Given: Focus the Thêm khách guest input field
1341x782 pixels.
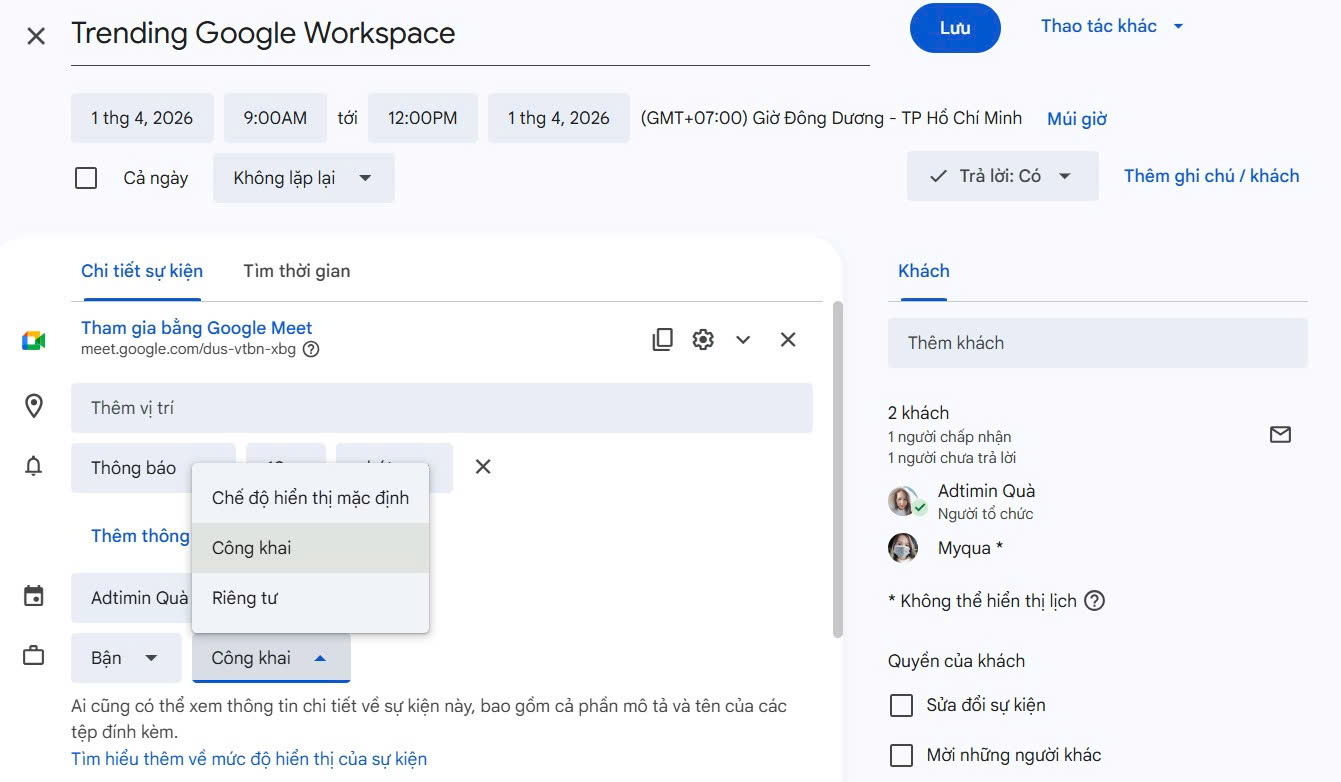Looking at the screenshot, I should click(1097, 343).
